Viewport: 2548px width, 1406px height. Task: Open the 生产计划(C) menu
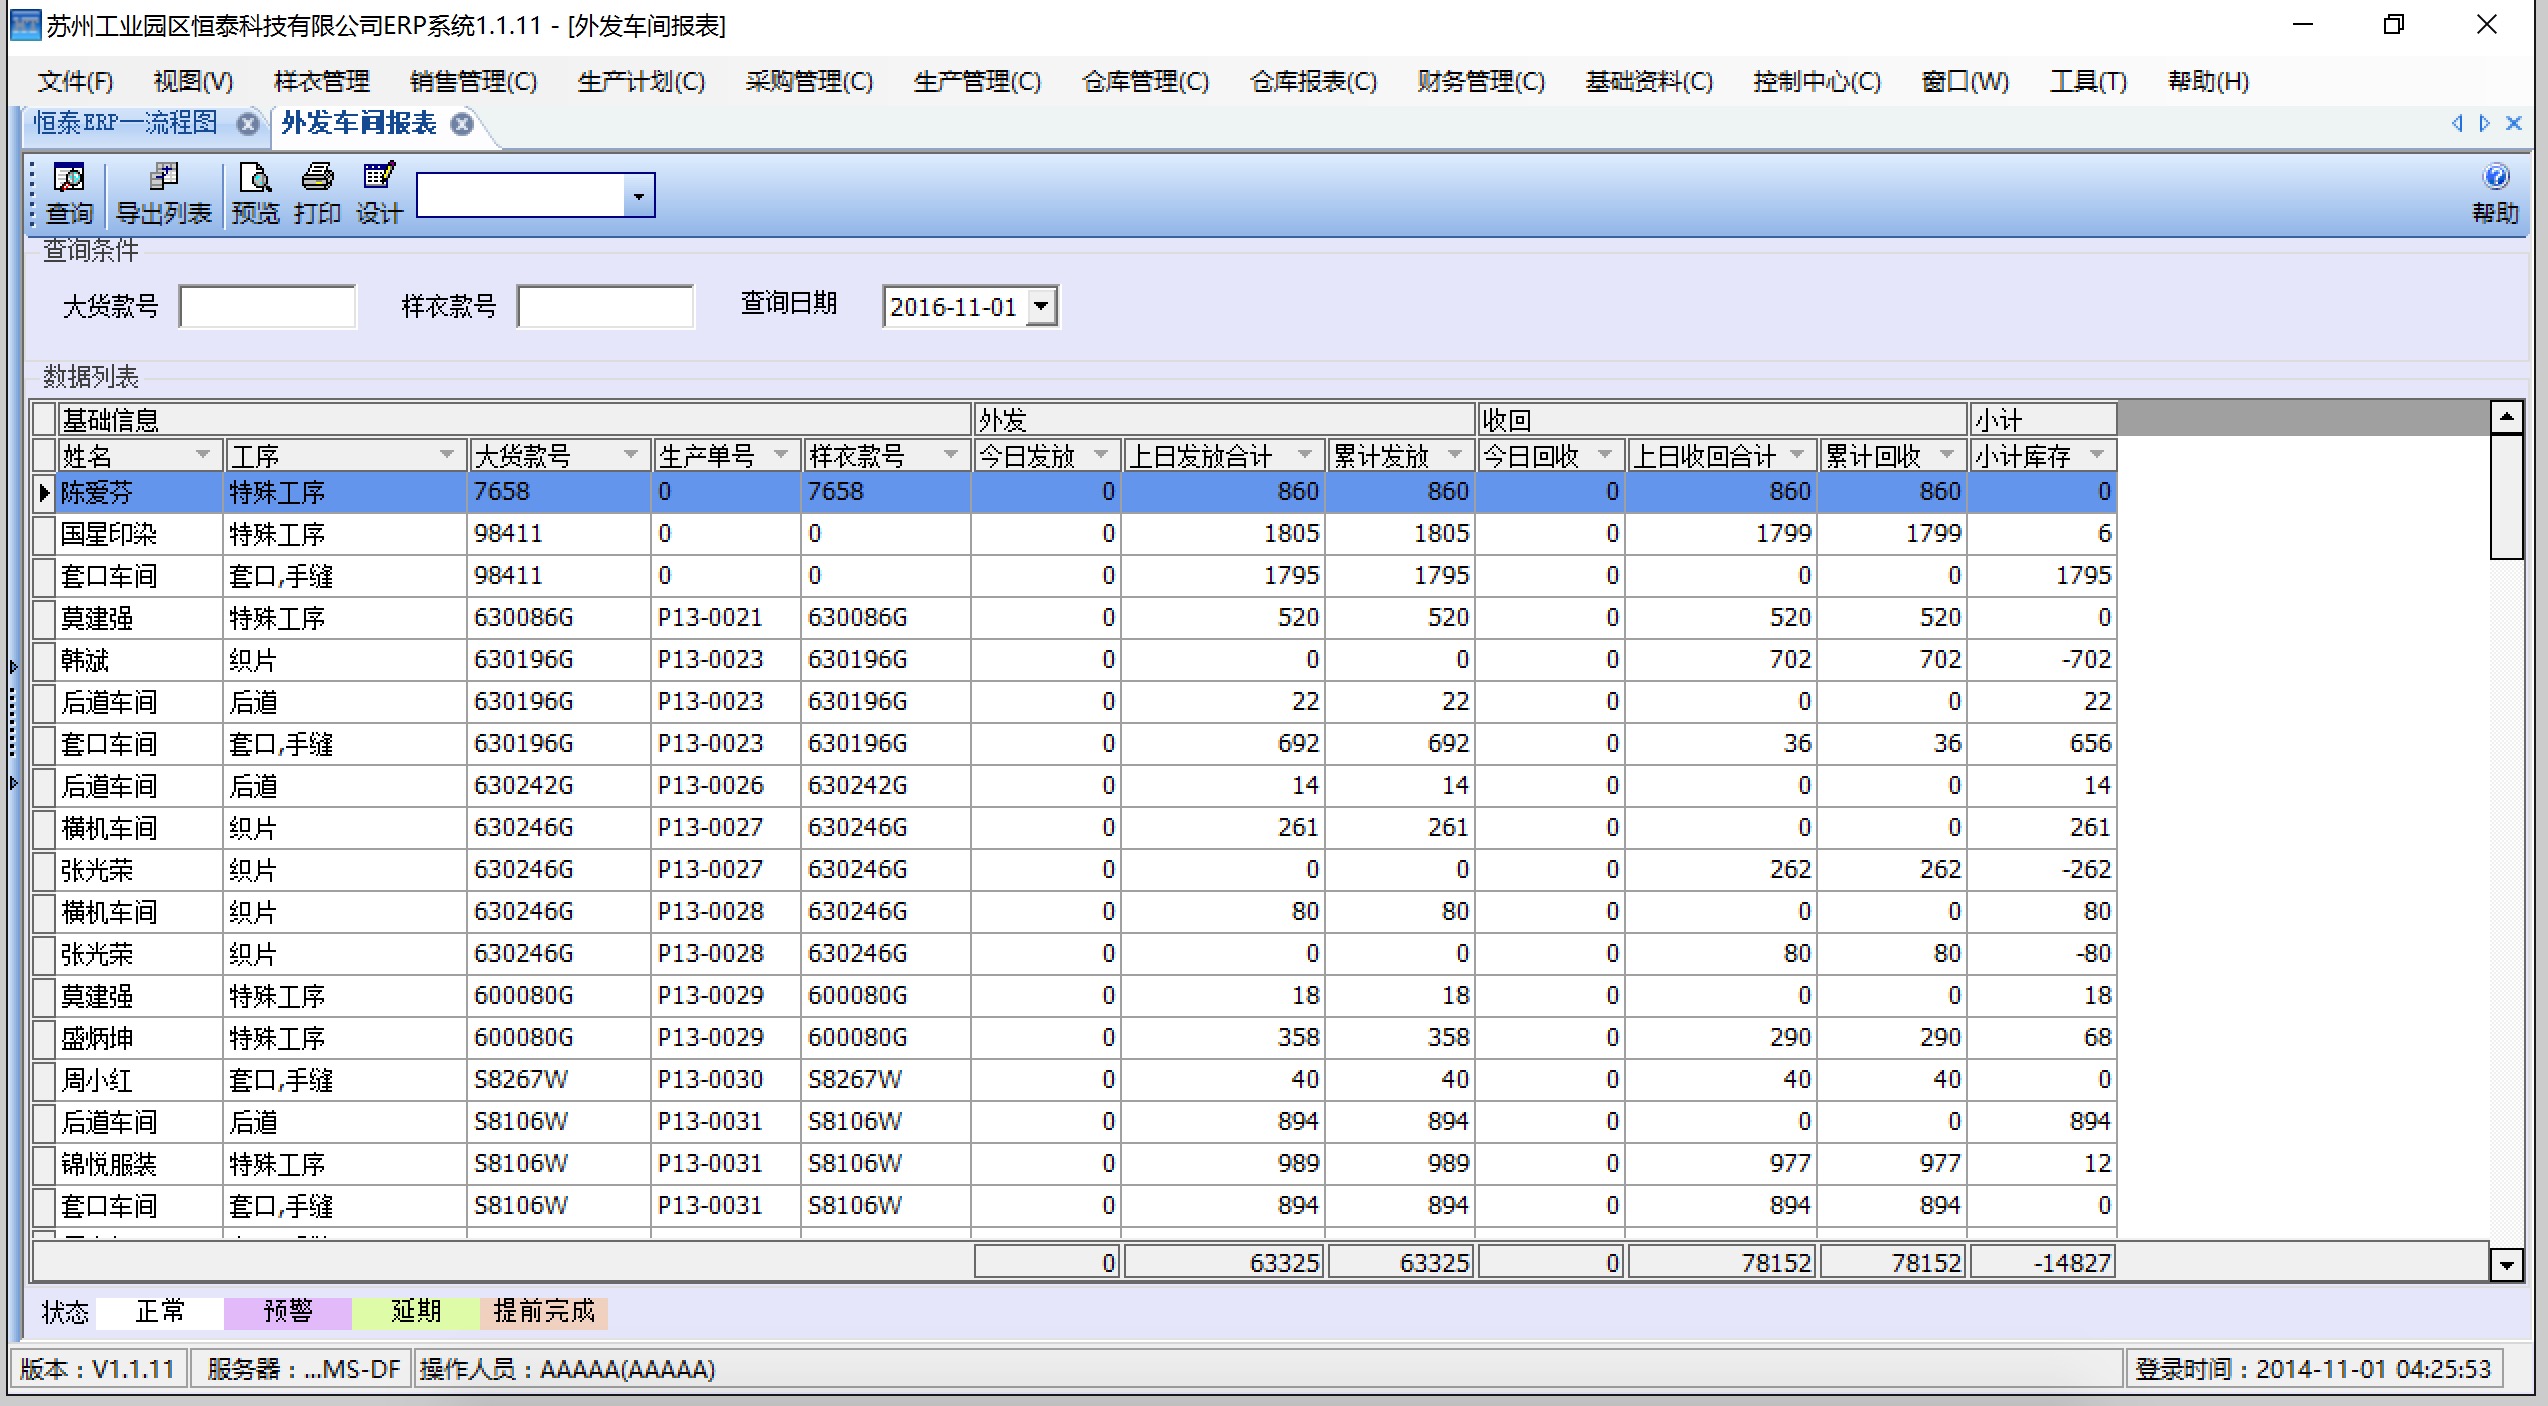(x=641, y=81)
